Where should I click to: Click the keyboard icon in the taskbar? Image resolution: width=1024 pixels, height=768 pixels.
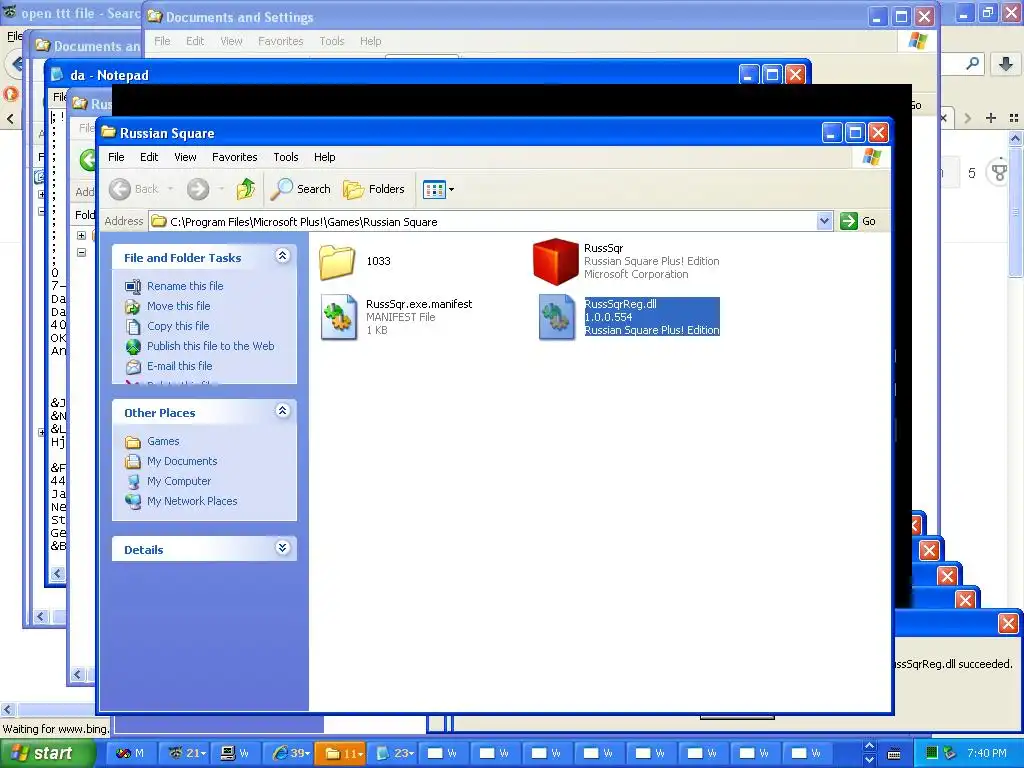(x=893, y=754)
